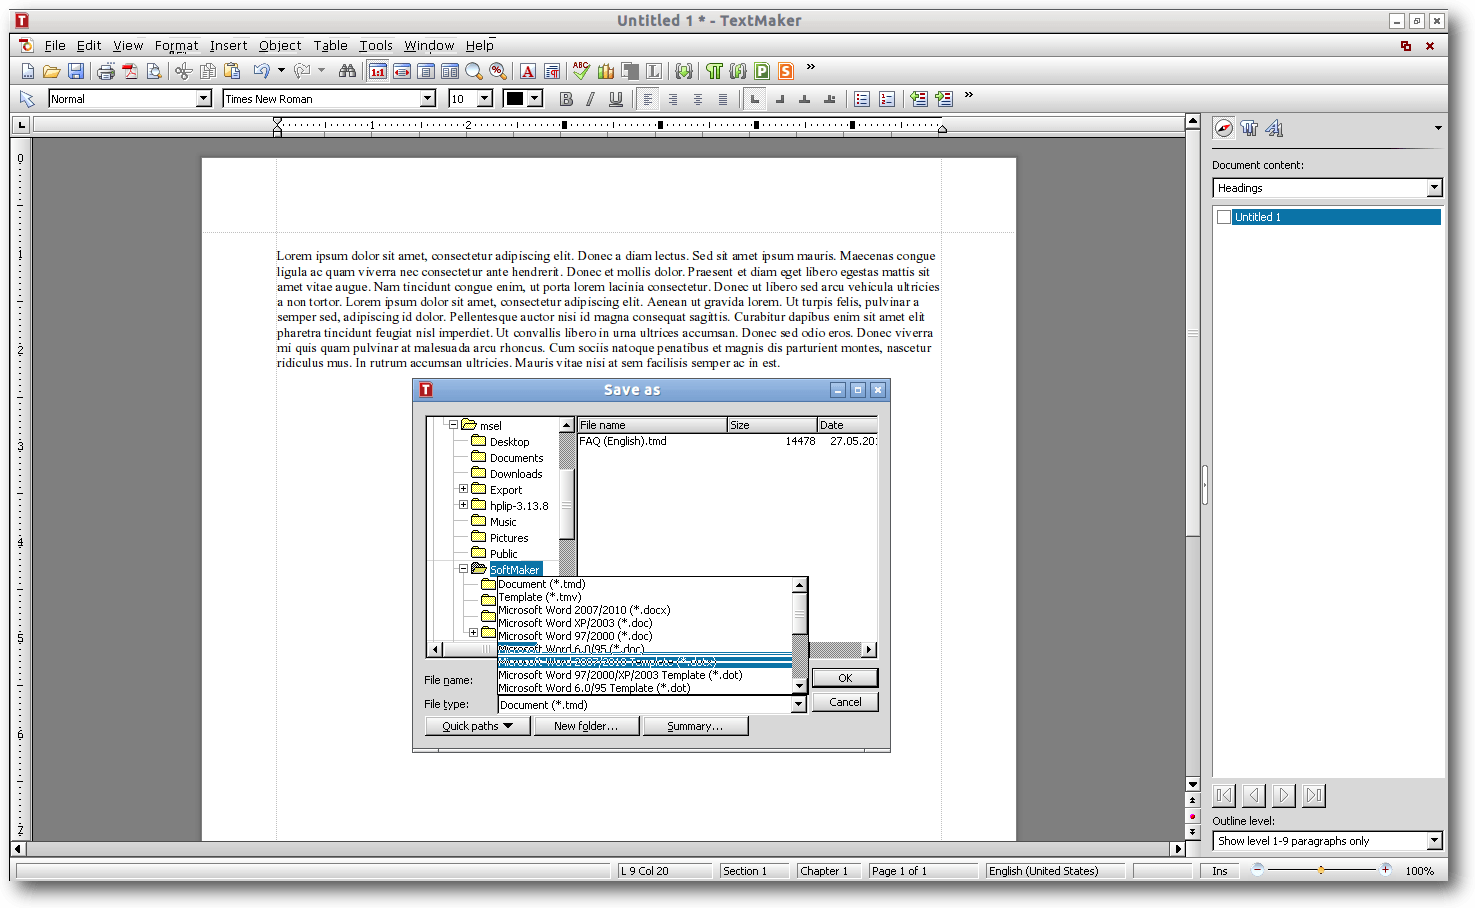Image resolution: width=1475 pixels, height=908 pixels.
Task: Open the Insert menu
Action: (228, 45)
